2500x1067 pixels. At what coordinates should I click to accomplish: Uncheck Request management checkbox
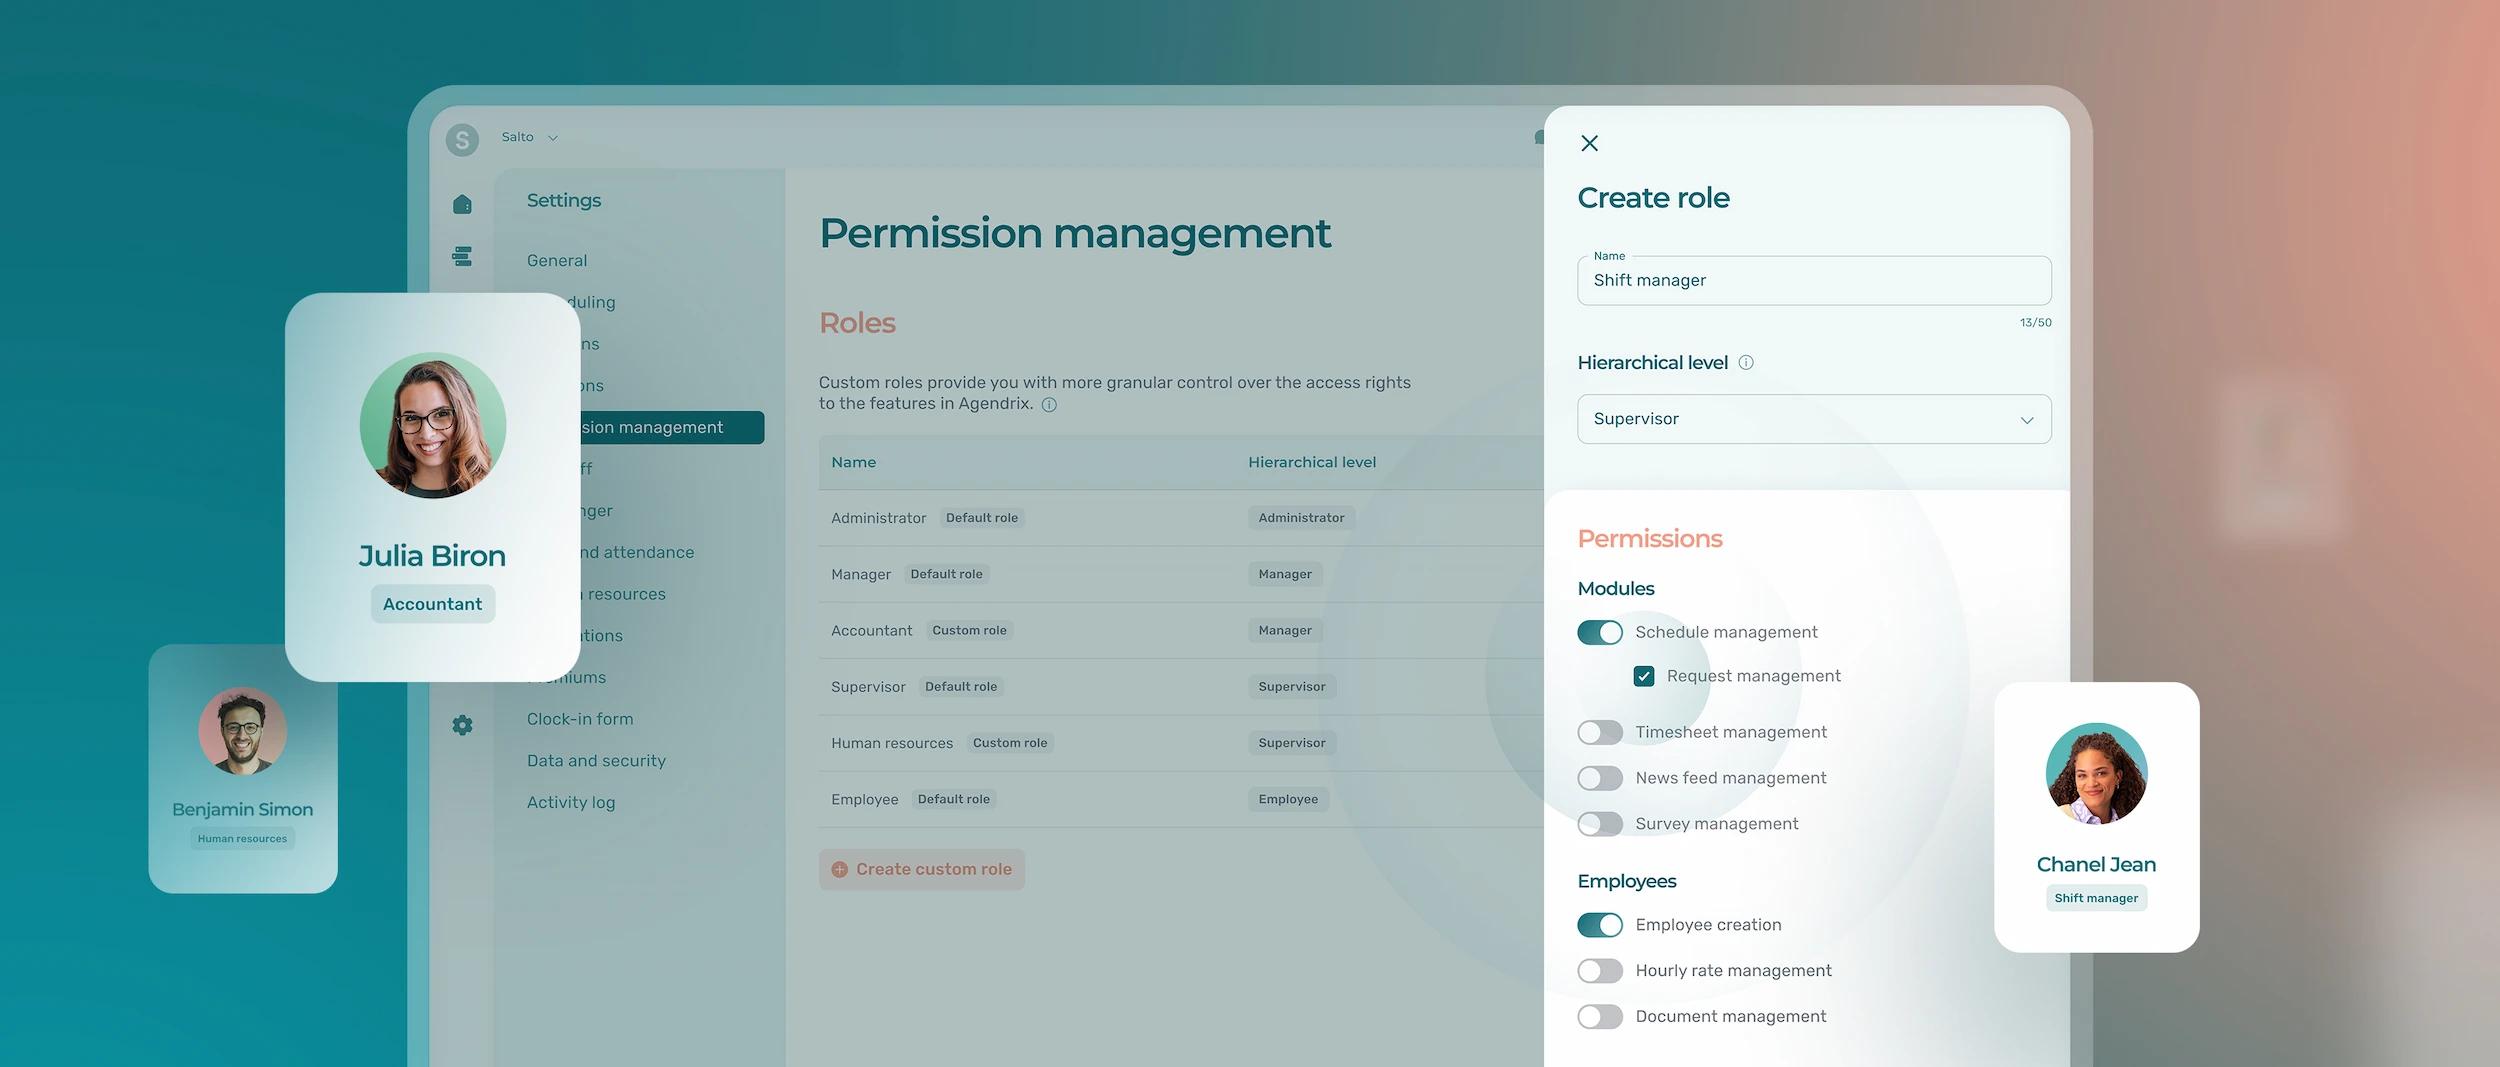click(x=1644, y=676)
